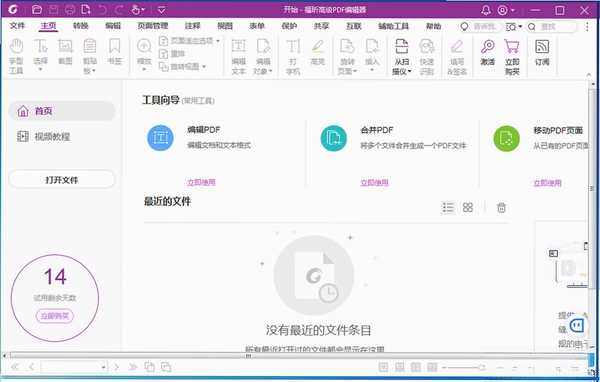Image resolution: width=600 pixels, height=382 pixels.
Task: Open the Protect (保护) tab
Action: coord(289,26)
